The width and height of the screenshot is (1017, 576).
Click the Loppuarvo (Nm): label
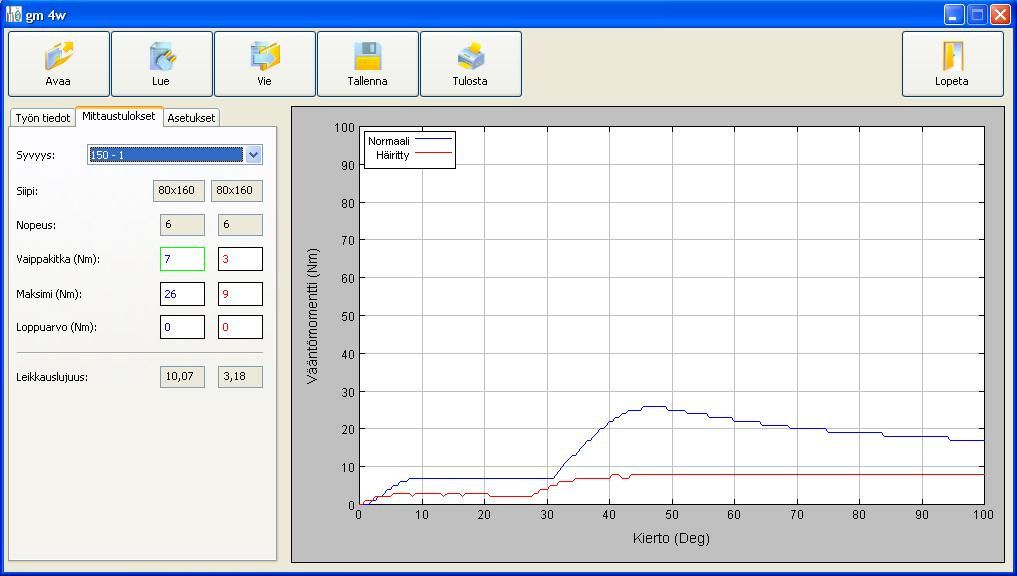56,328
